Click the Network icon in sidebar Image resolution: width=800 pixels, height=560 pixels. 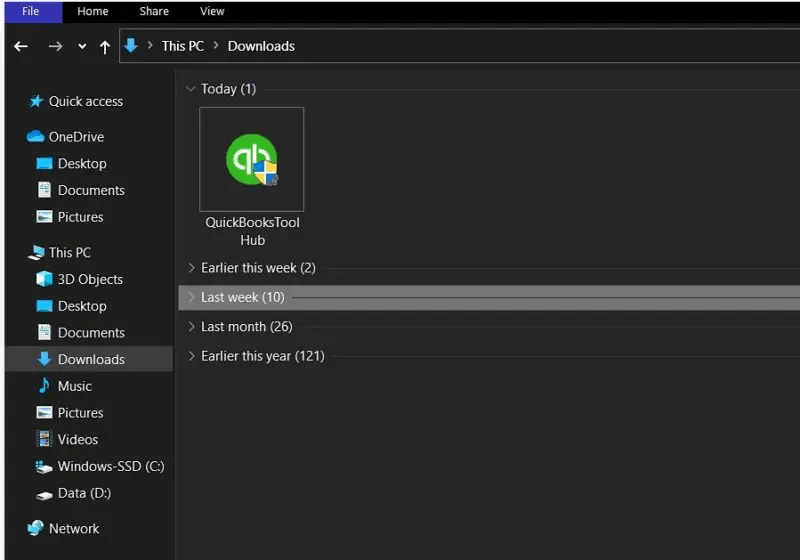pyautogui.click(x=36, y=528)
